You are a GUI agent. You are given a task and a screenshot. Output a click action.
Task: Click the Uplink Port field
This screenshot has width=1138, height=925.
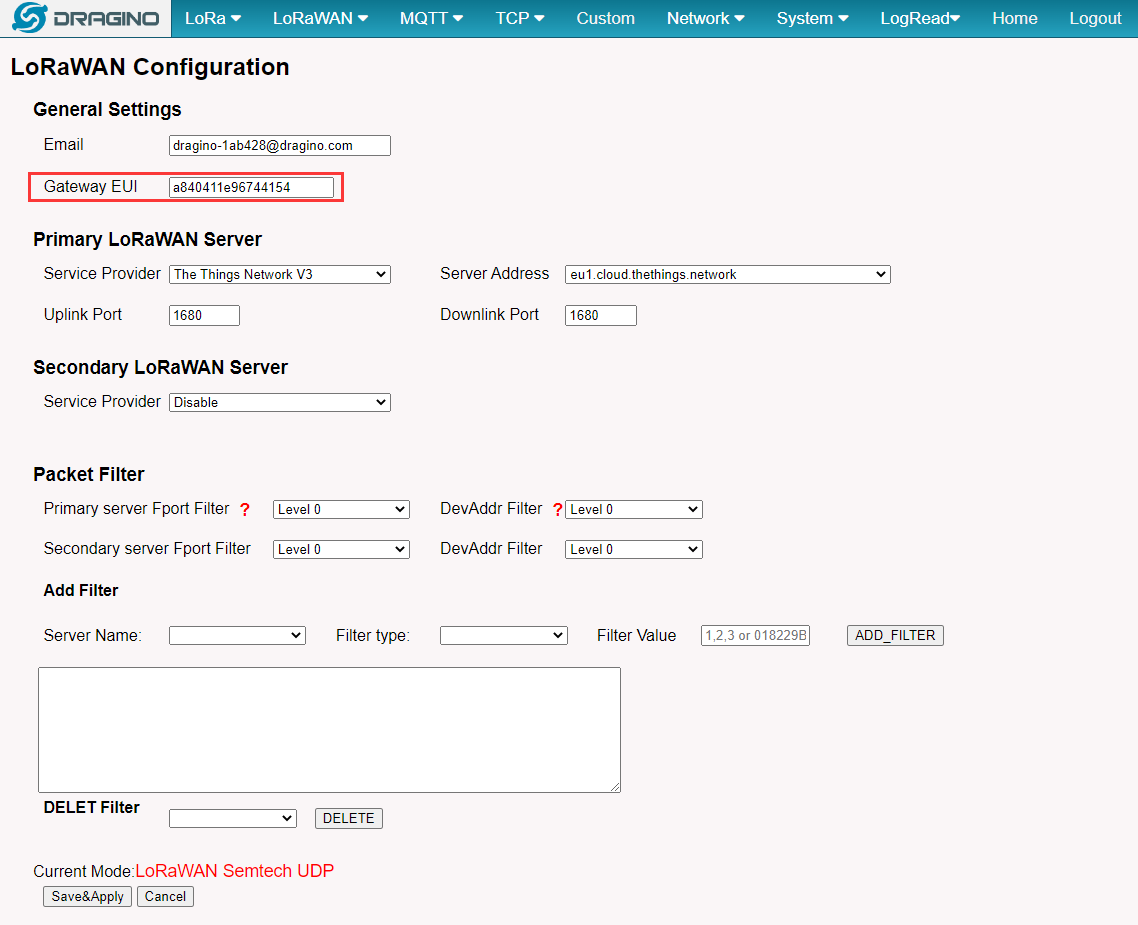(204, 316)
